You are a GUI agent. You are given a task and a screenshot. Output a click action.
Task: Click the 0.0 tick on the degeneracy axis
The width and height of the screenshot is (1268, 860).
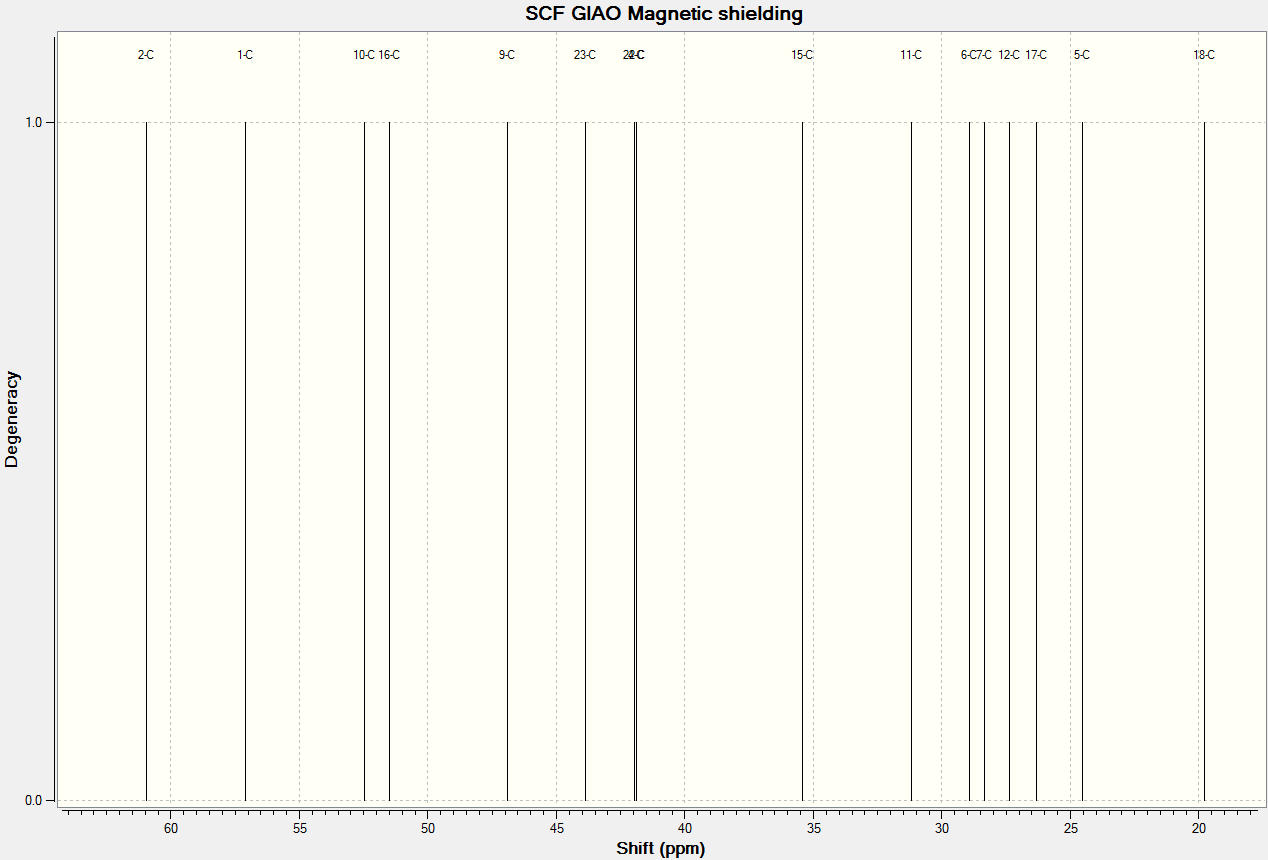(32, 800)
